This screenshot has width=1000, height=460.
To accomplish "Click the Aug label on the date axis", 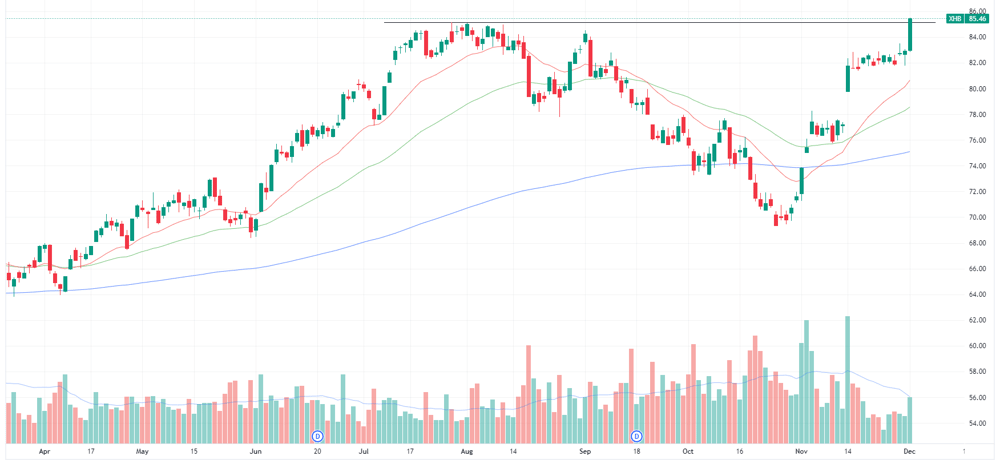I will [467, 450].
